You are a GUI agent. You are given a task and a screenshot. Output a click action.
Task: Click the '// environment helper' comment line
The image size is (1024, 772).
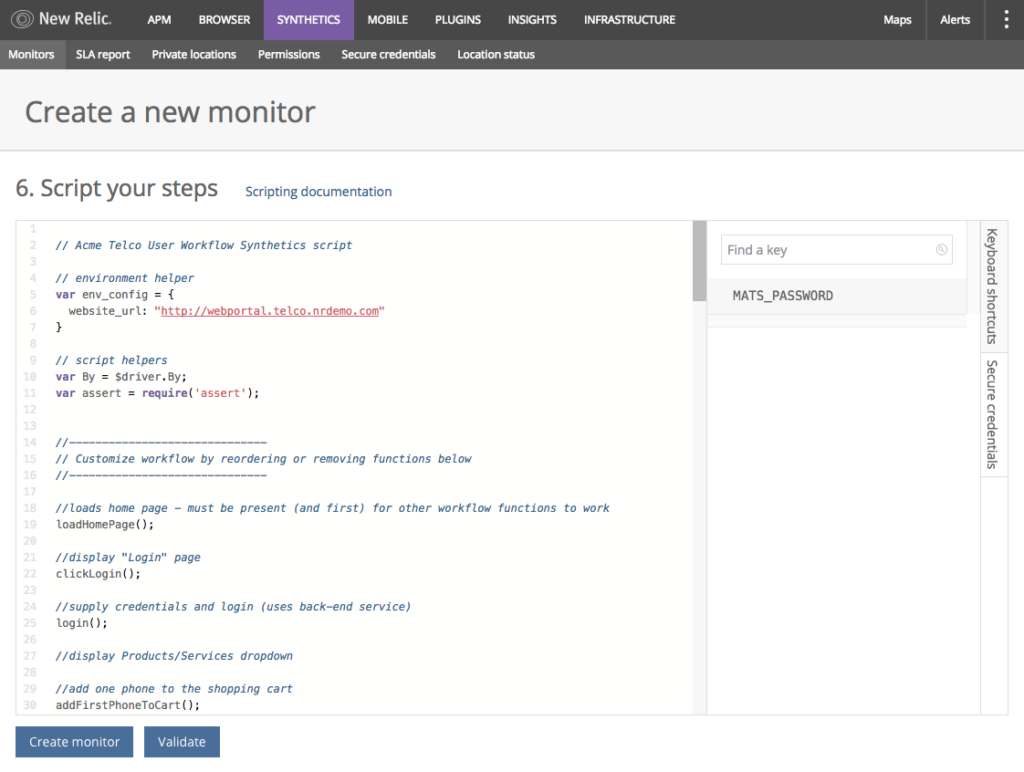tap(125, 278)
